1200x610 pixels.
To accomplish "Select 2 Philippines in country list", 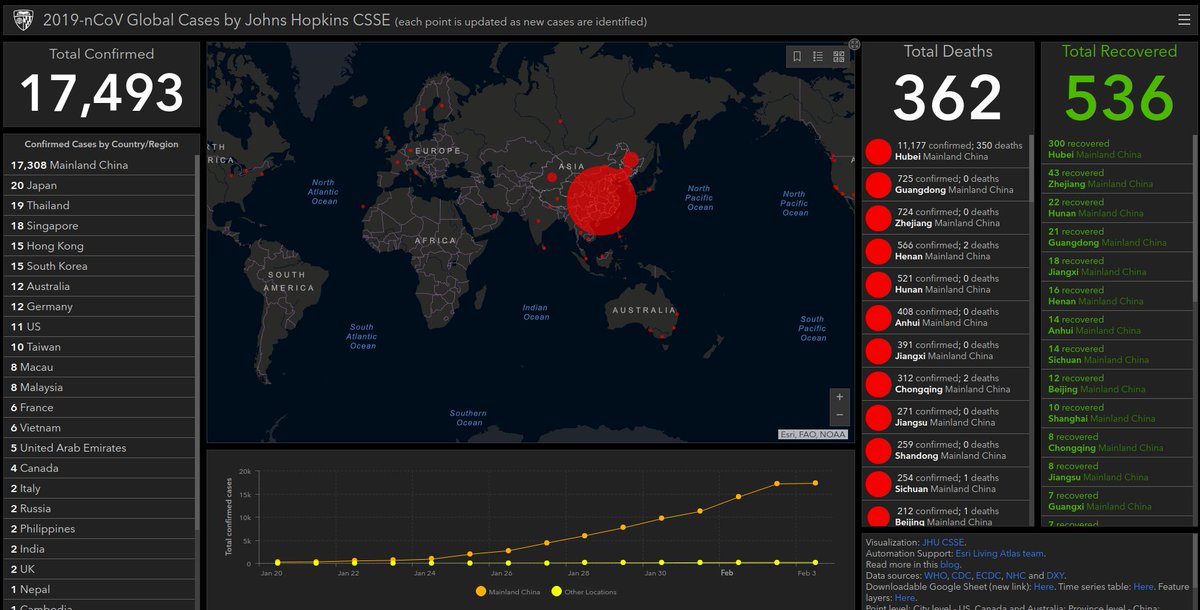I will tap(100, 529).
